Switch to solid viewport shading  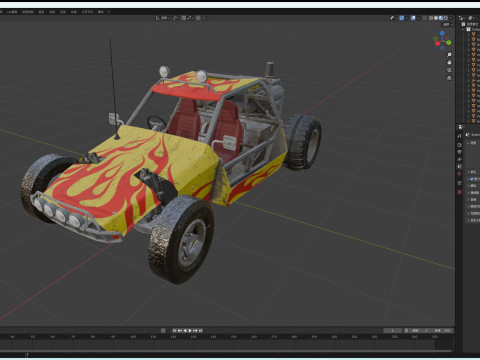click(436, 18)
